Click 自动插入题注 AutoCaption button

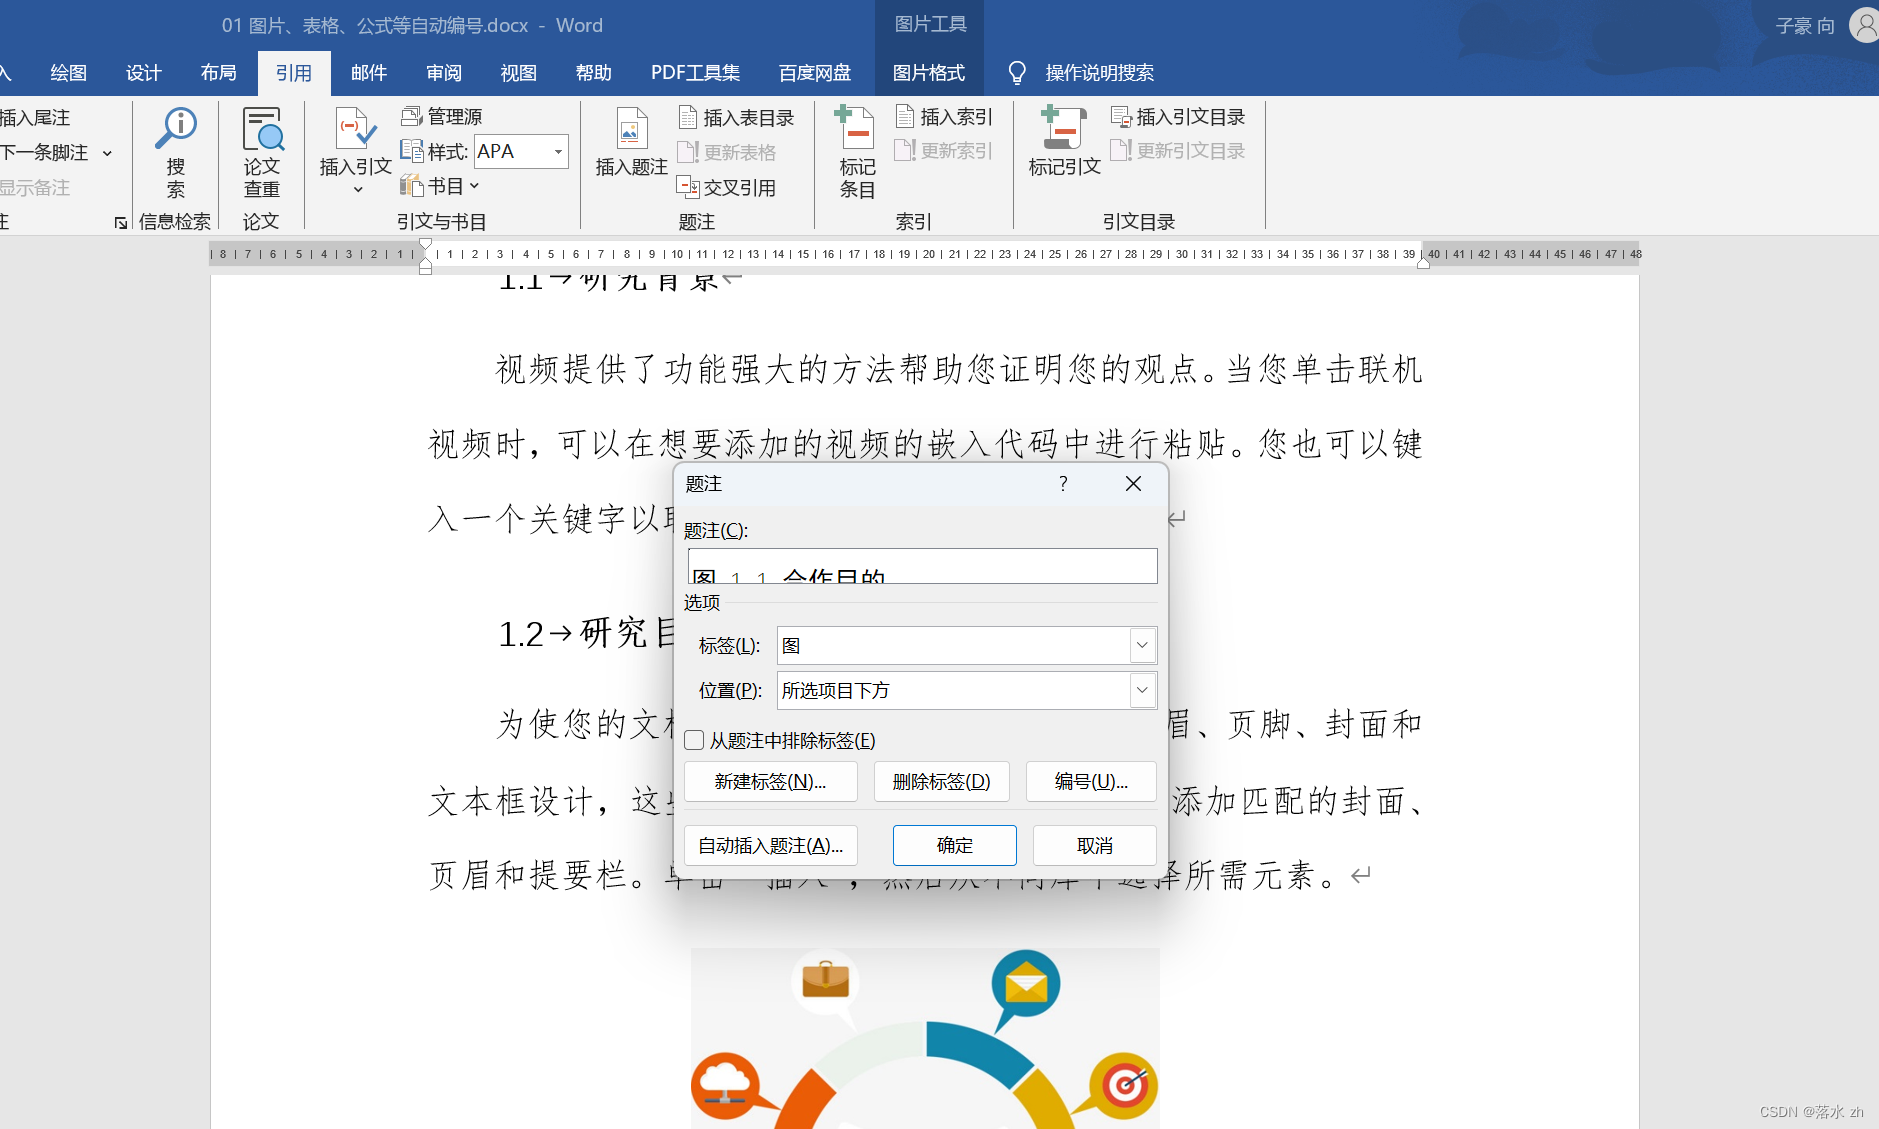pos(771,846)
